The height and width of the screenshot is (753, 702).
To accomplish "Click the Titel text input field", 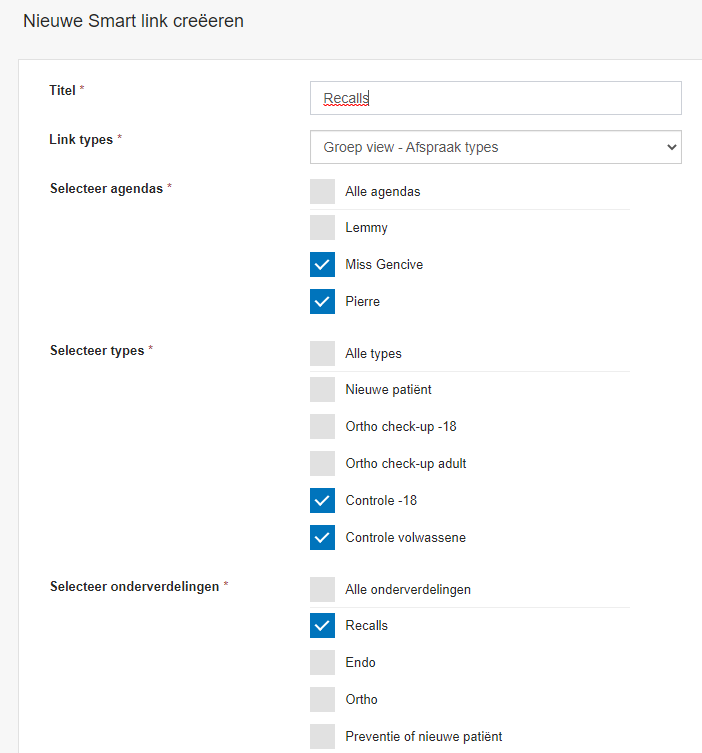I will pyautogui.click(x=495, y=98).
